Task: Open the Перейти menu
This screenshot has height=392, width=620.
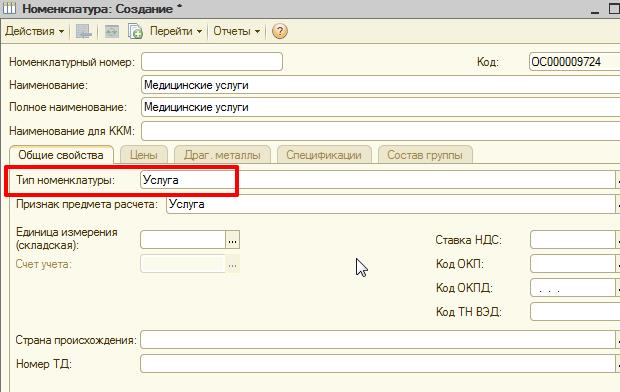Action: click(176, 31)
